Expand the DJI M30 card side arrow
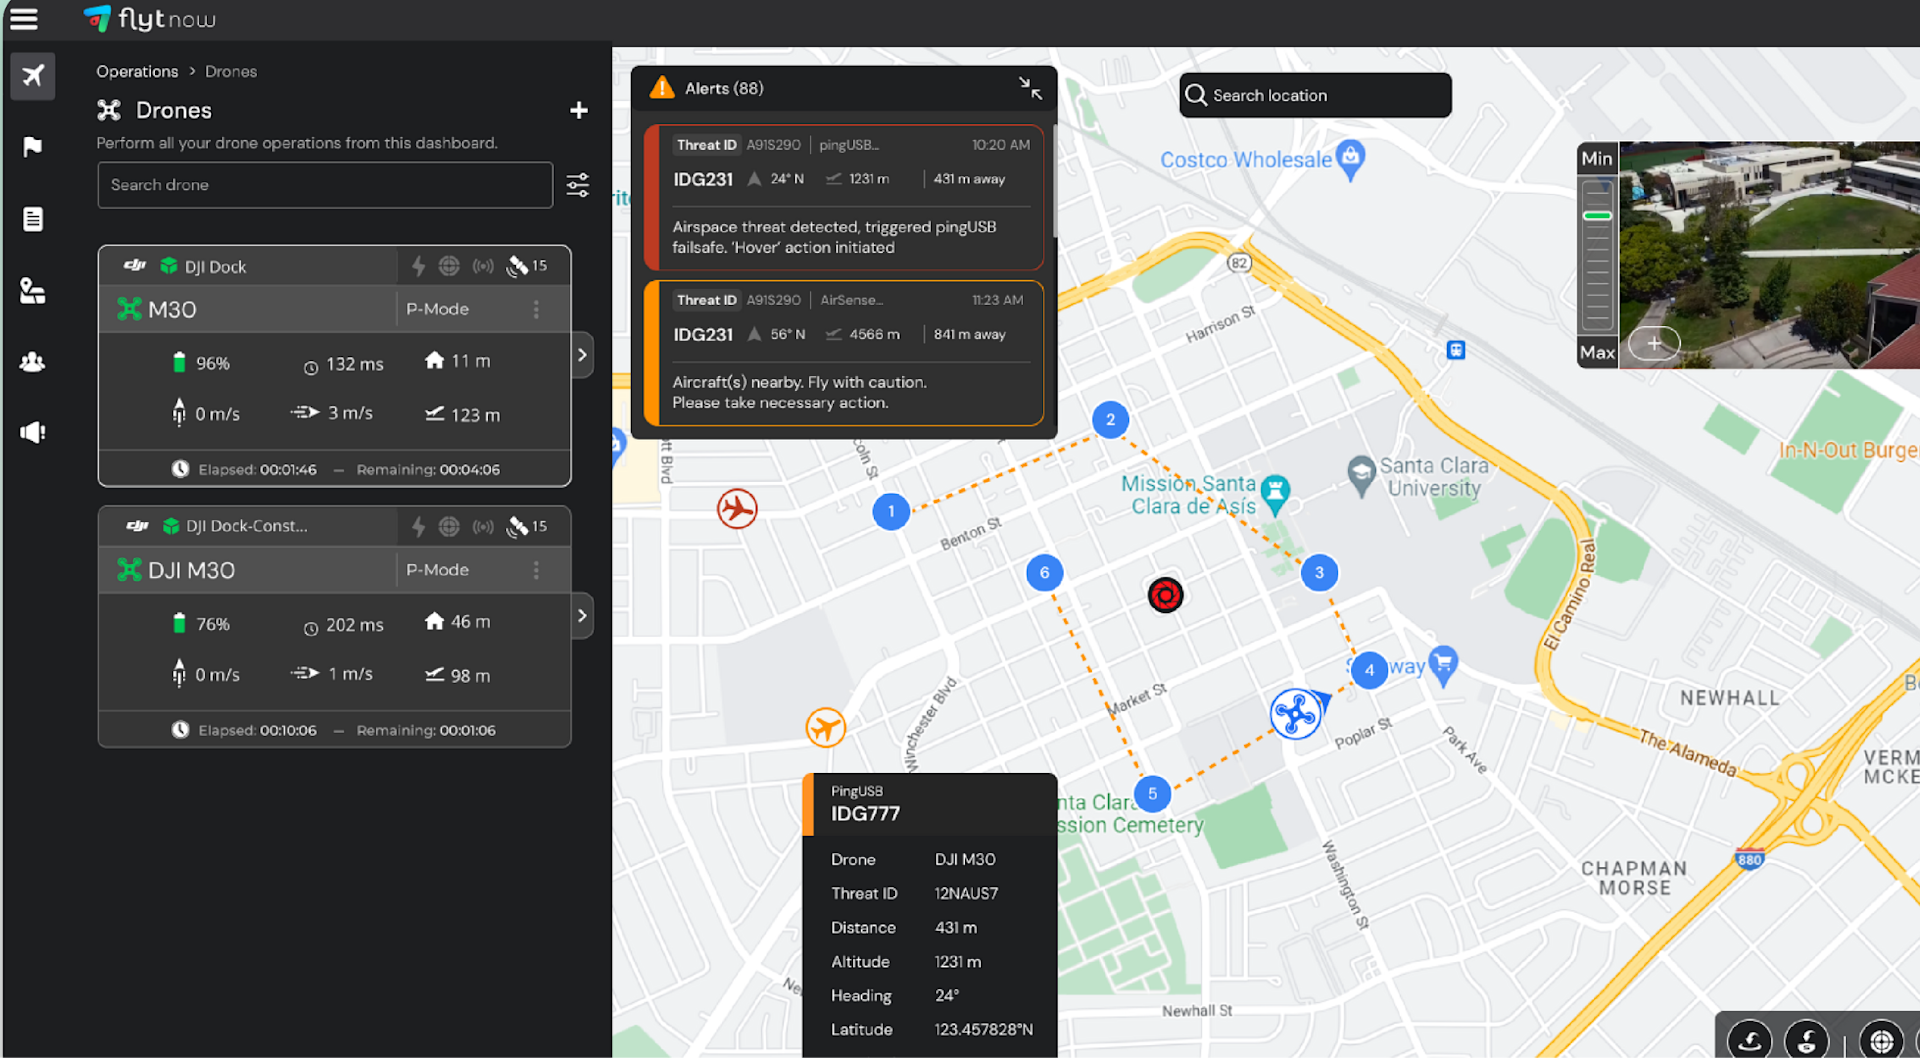 [582, 616]
